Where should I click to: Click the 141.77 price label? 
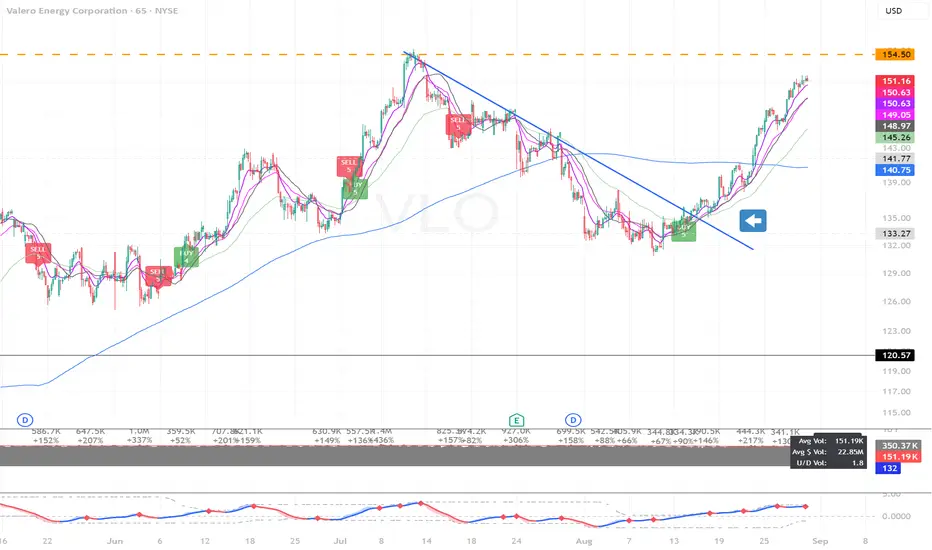coord(896,158)
